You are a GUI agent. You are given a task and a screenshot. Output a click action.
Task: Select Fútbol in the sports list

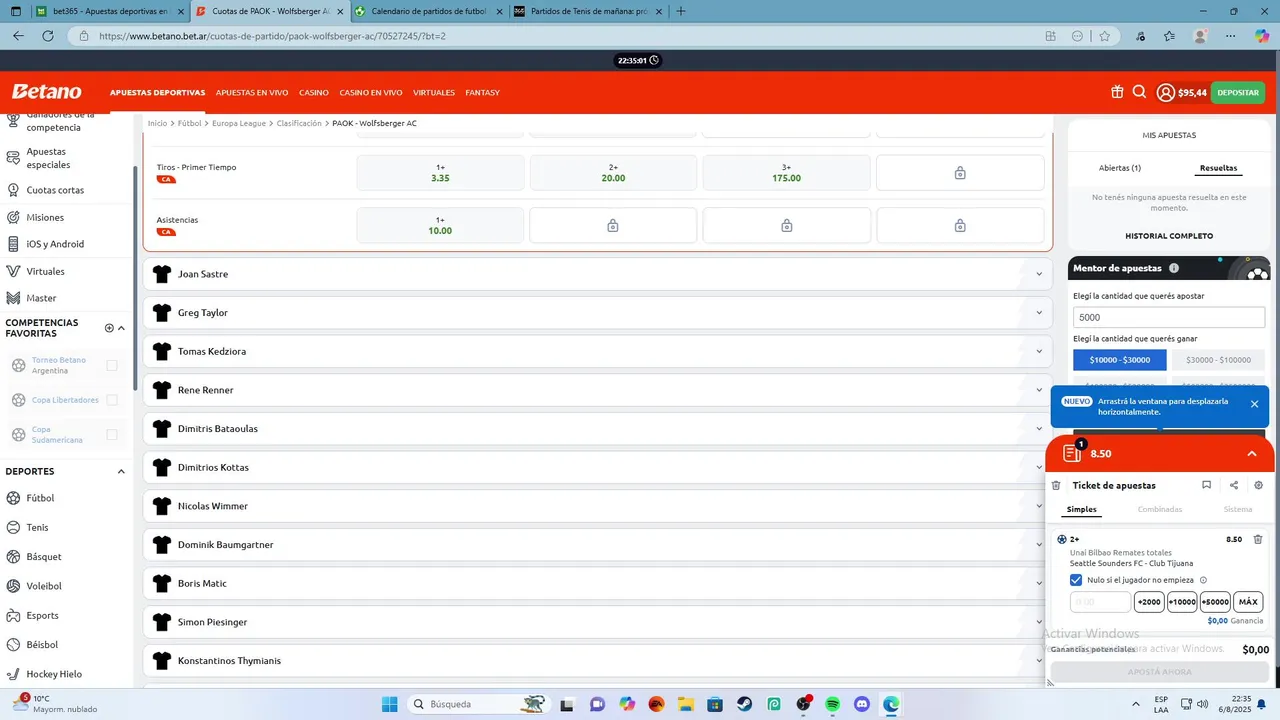pyautogui.click(x=40, y=498)
